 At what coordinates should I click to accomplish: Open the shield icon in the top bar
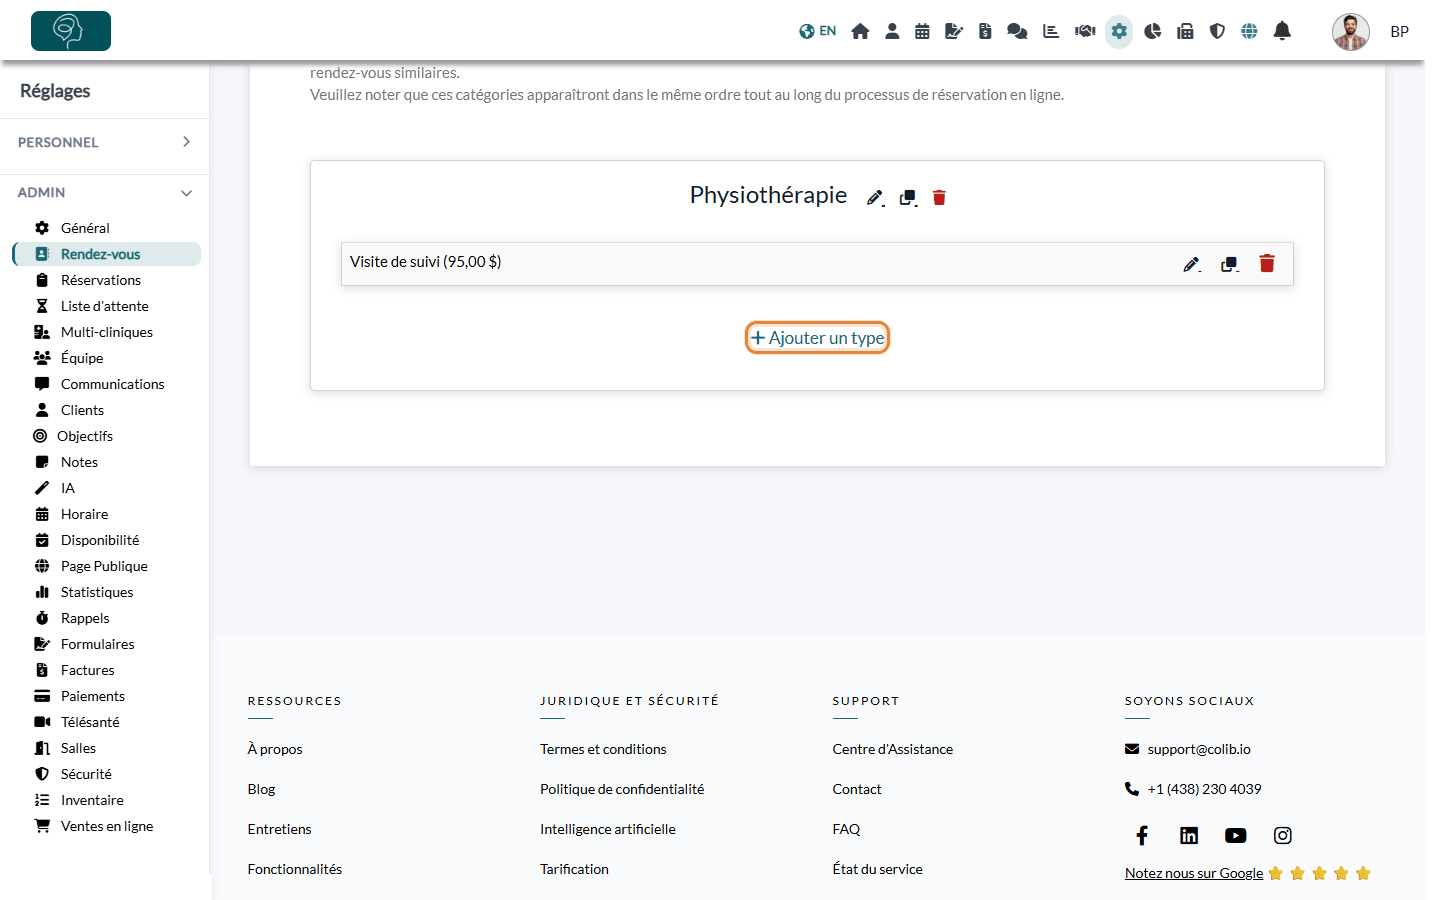point(1217,31)
